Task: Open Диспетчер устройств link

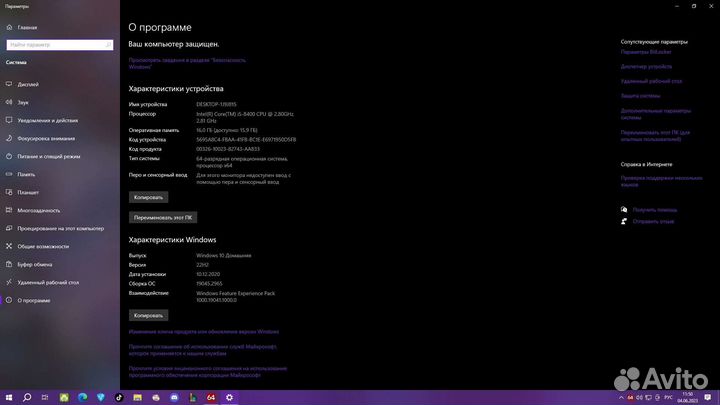Action: click(646, 67)
